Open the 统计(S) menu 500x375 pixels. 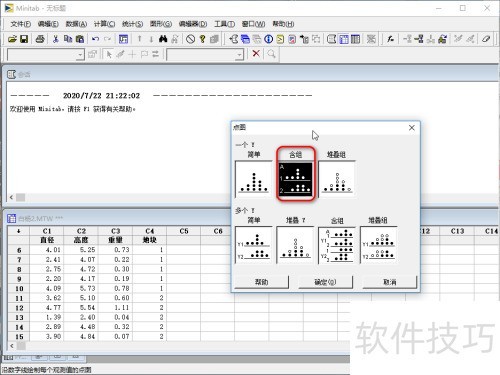(x=132, y=24)
